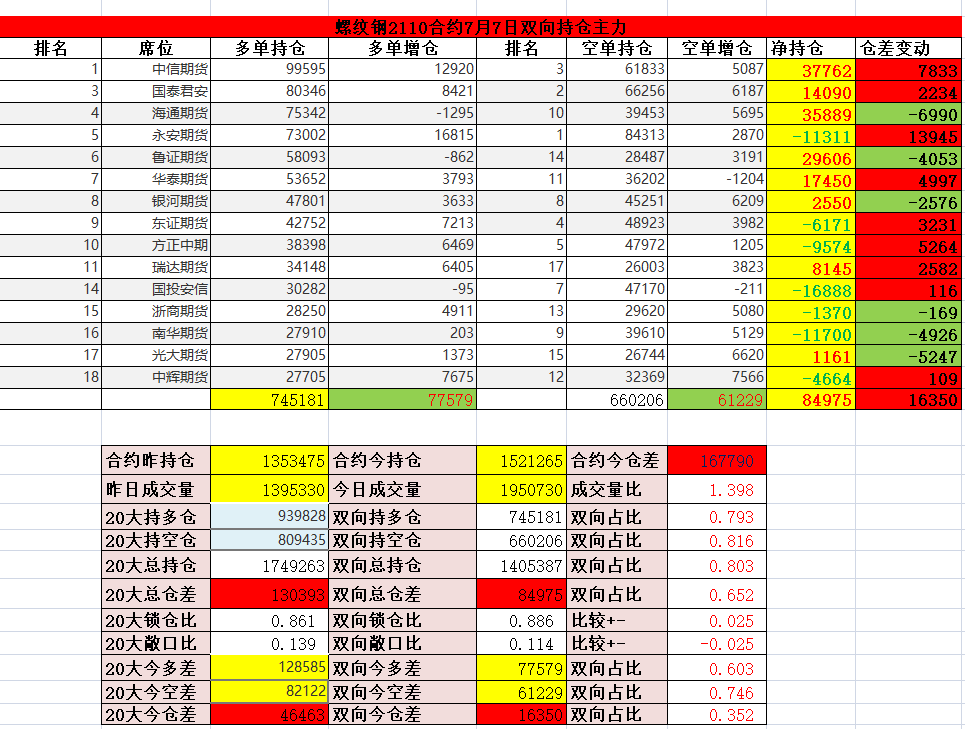Image resolution: width=965 pixels, height=729 pixels.
Task: Select the 席位 column header
Action: pos(156,48)
